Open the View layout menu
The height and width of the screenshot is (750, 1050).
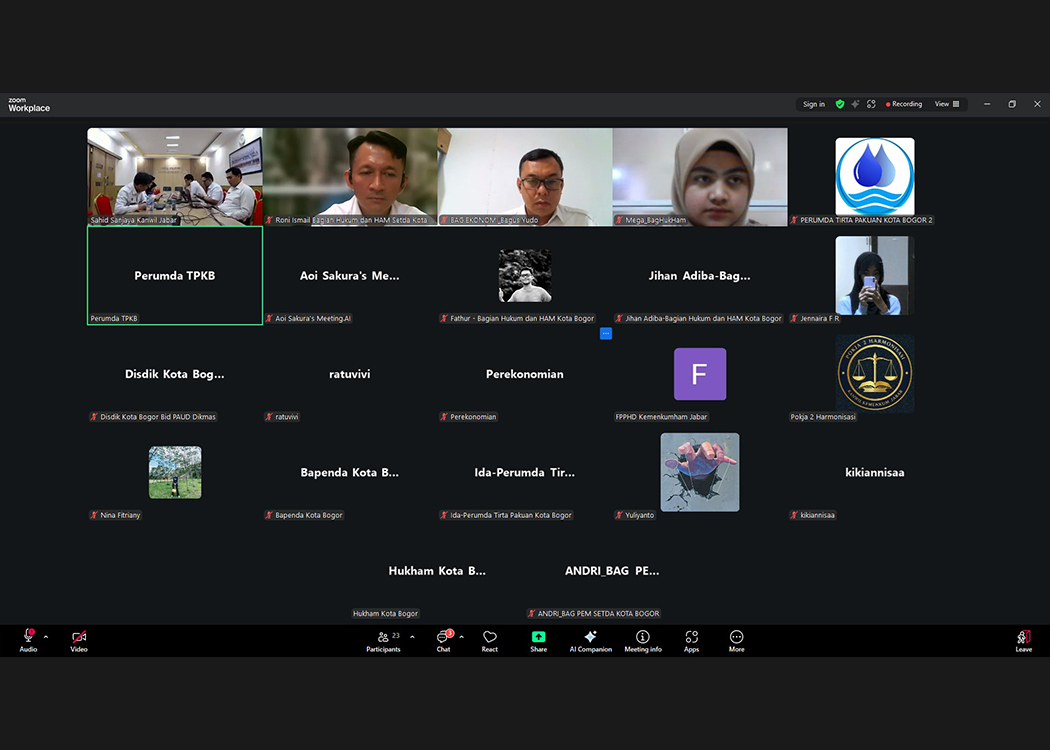(947, 104)
